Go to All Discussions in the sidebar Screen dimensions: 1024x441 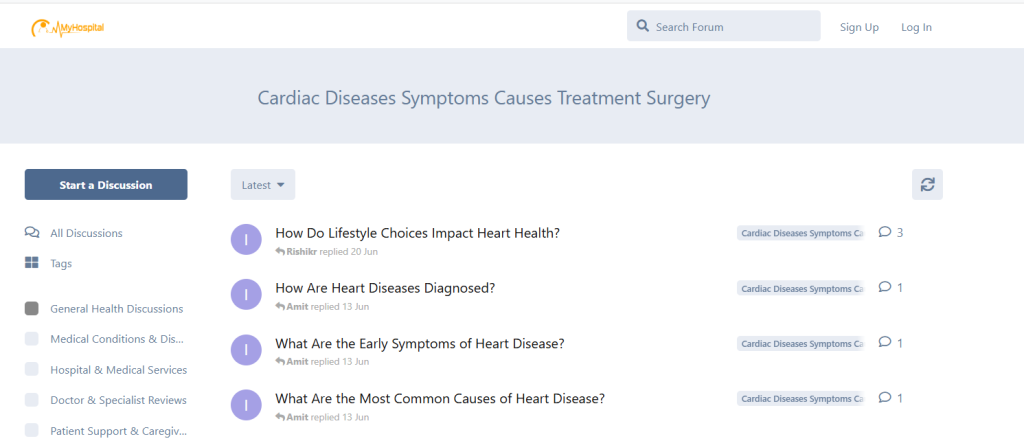tap(86, 233)
